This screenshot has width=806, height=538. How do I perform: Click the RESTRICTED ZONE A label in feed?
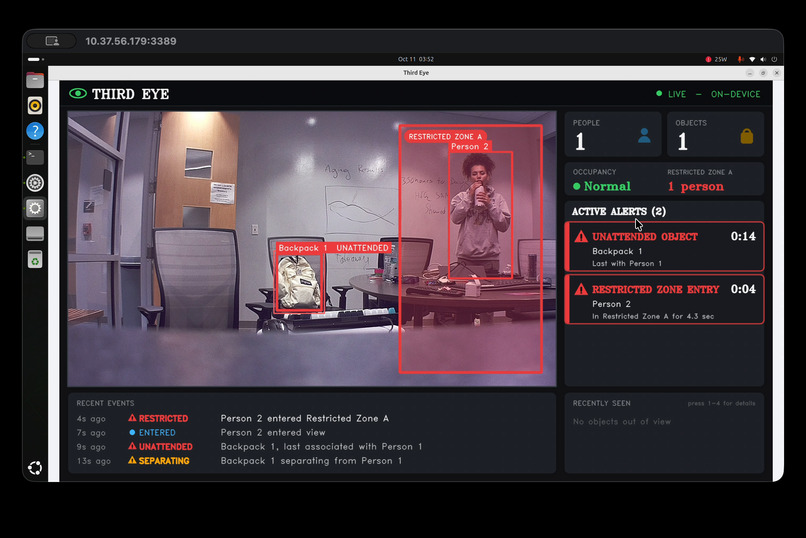445,137
